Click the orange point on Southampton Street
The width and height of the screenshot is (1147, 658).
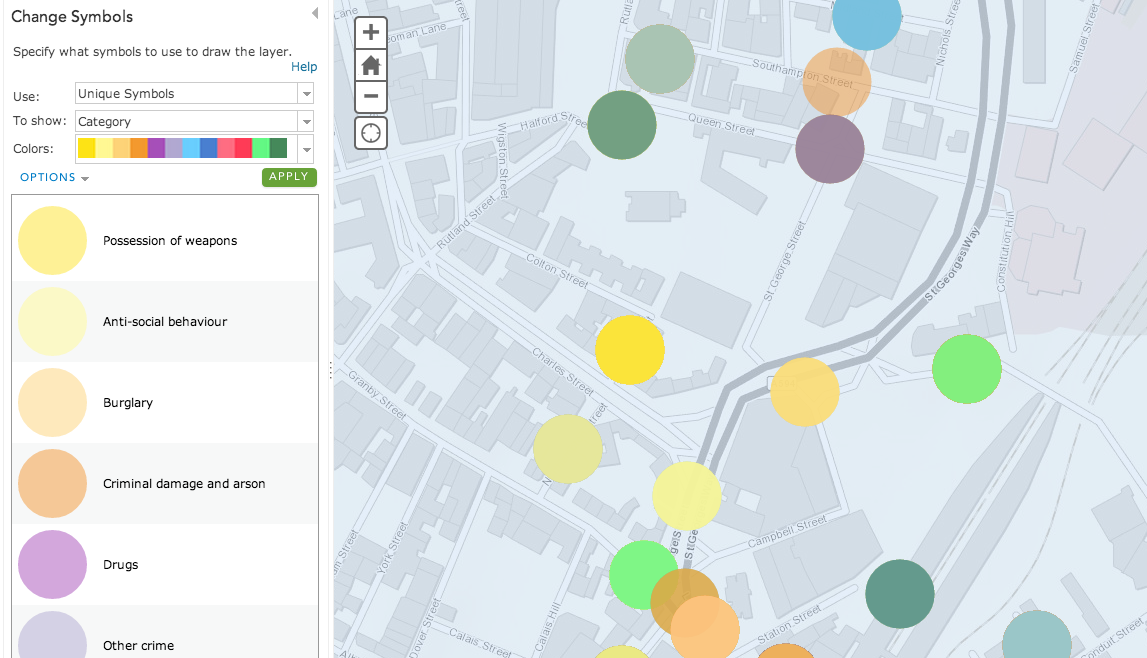(837, 82)
